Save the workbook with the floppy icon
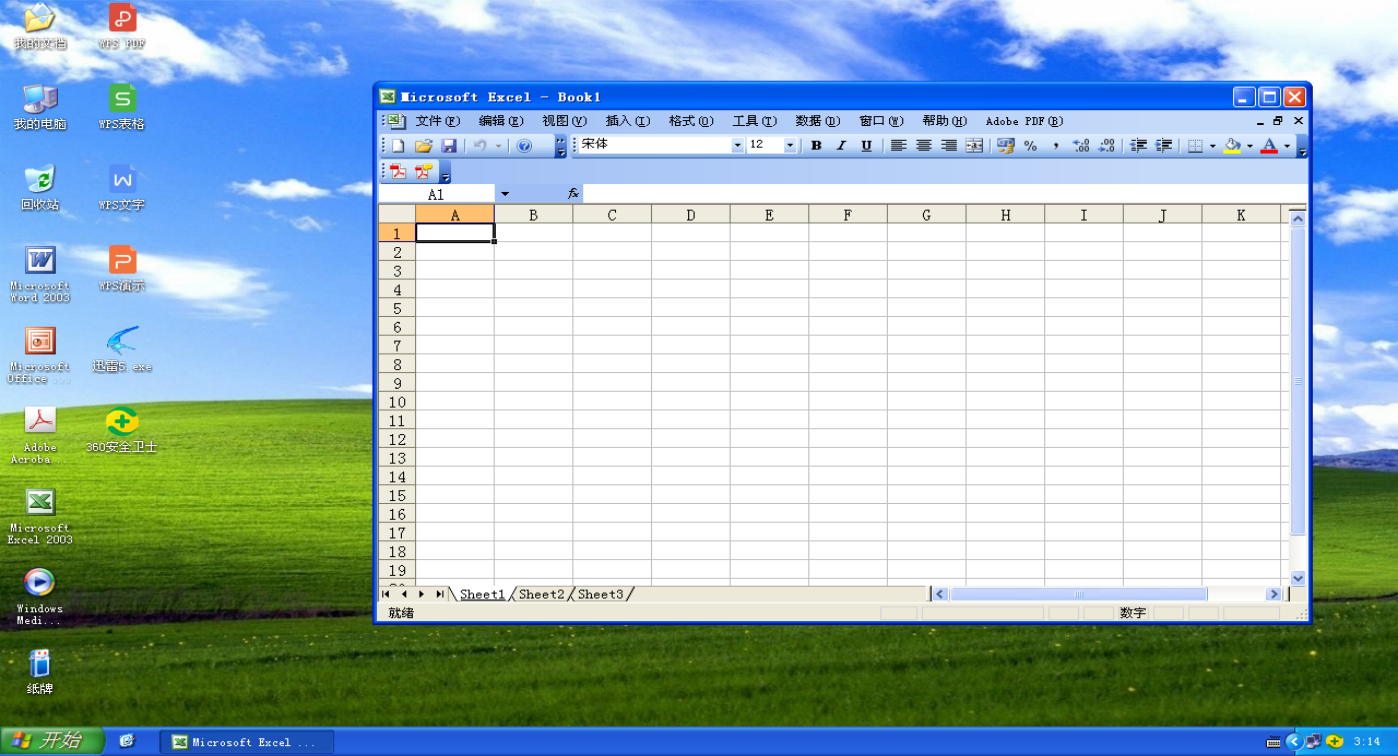The width and height of the screenshot is (1398, 756). 449,146
